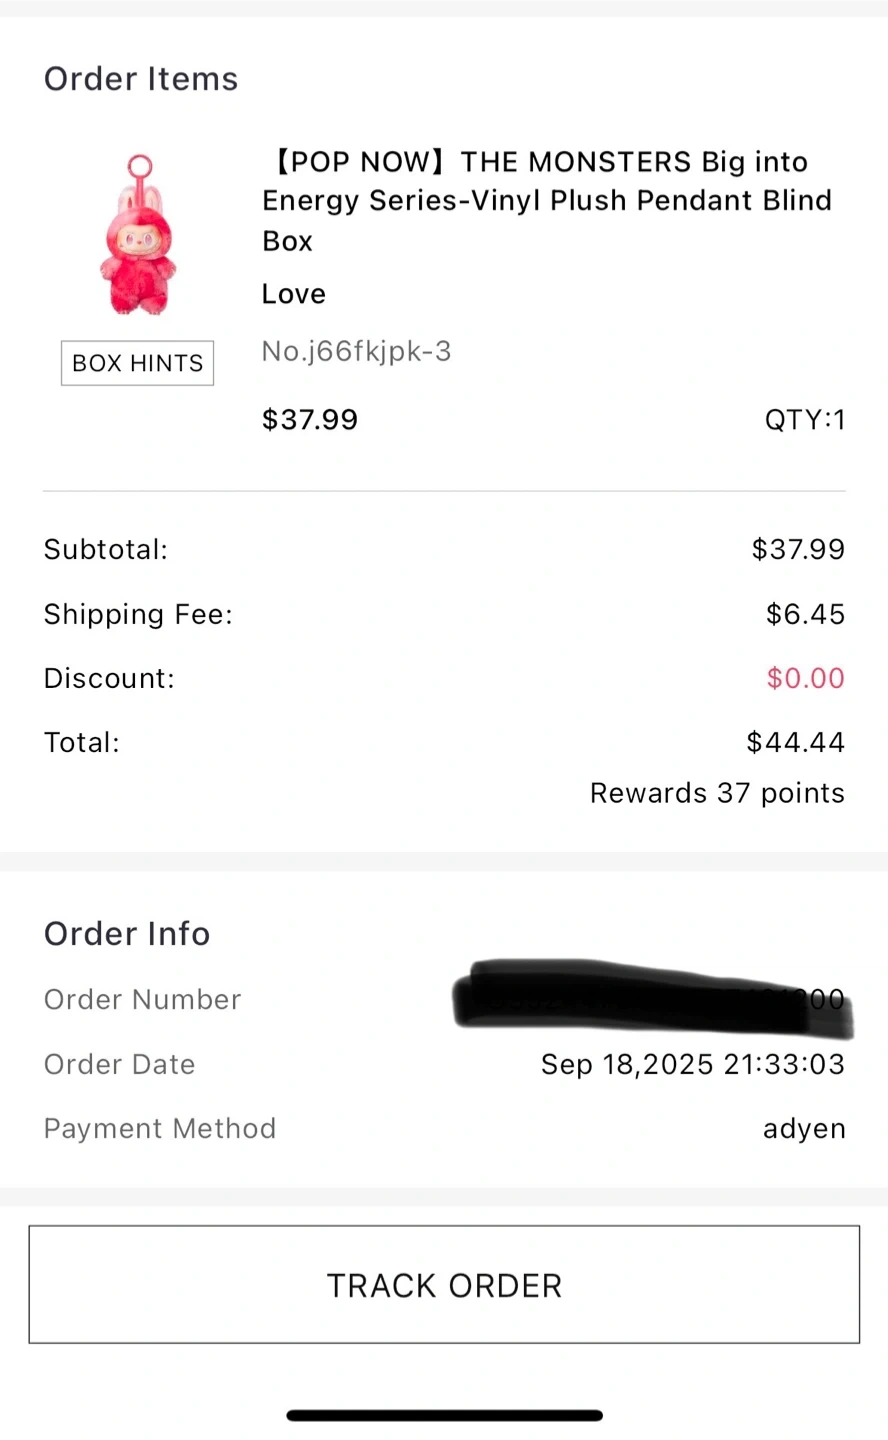Screen dimensions: 888x1440
Task: Tap the pink Labubu plush product thumbnail
Action: 139,236
